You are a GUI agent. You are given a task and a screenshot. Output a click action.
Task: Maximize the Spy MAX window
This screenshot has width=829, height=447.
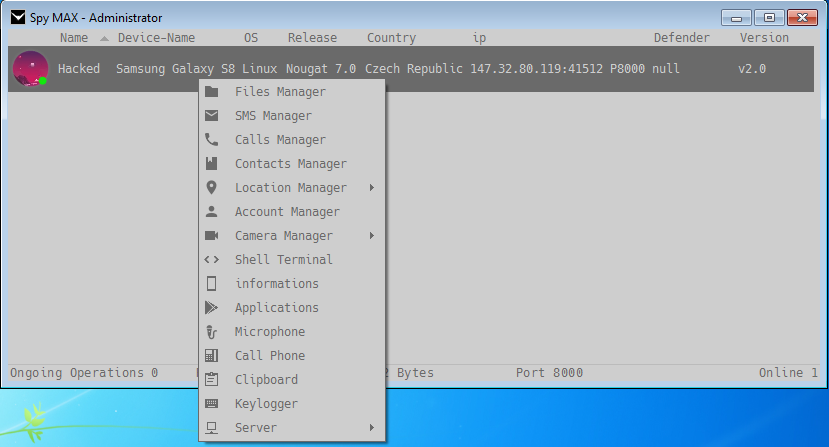(x=769, y=18)
